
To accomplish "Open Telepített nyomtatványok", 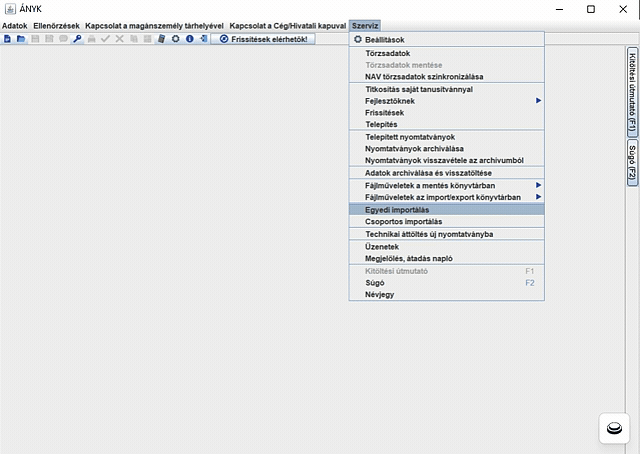I will coord(447,137).
